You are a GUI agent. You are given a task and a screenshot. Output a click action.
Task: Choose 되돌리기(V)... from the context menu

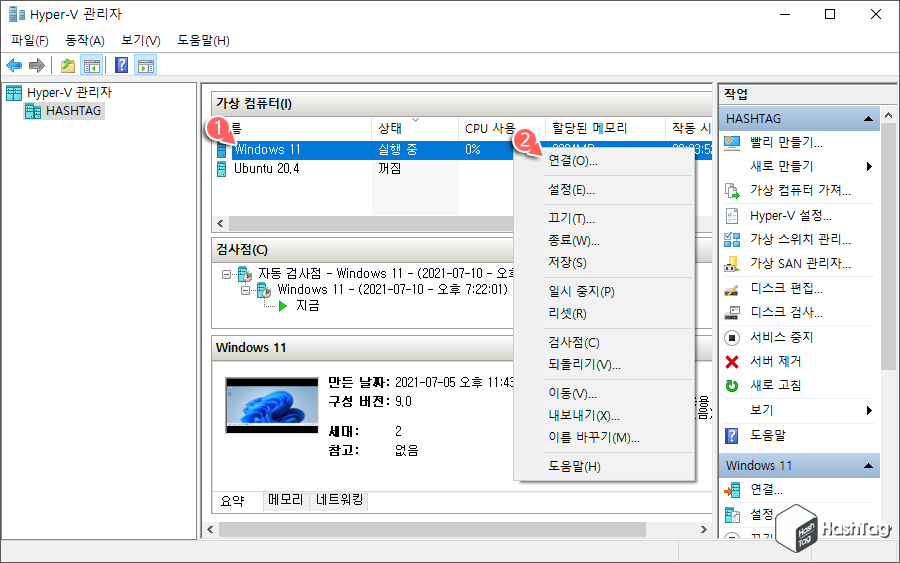(604, 364)
